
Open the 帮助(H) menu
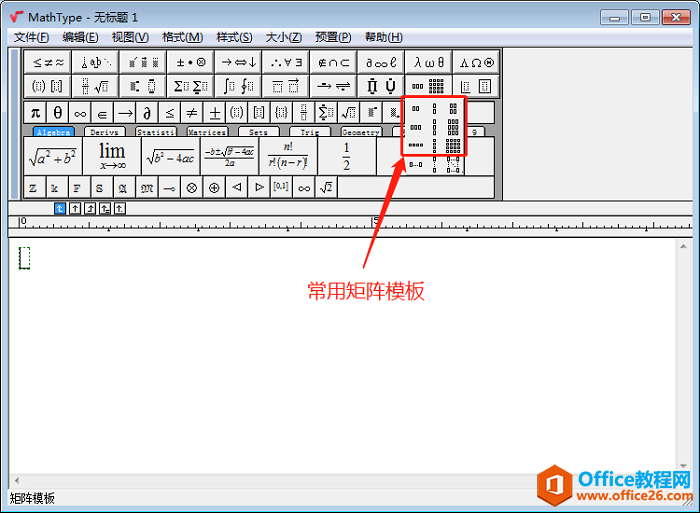[384, 37]
